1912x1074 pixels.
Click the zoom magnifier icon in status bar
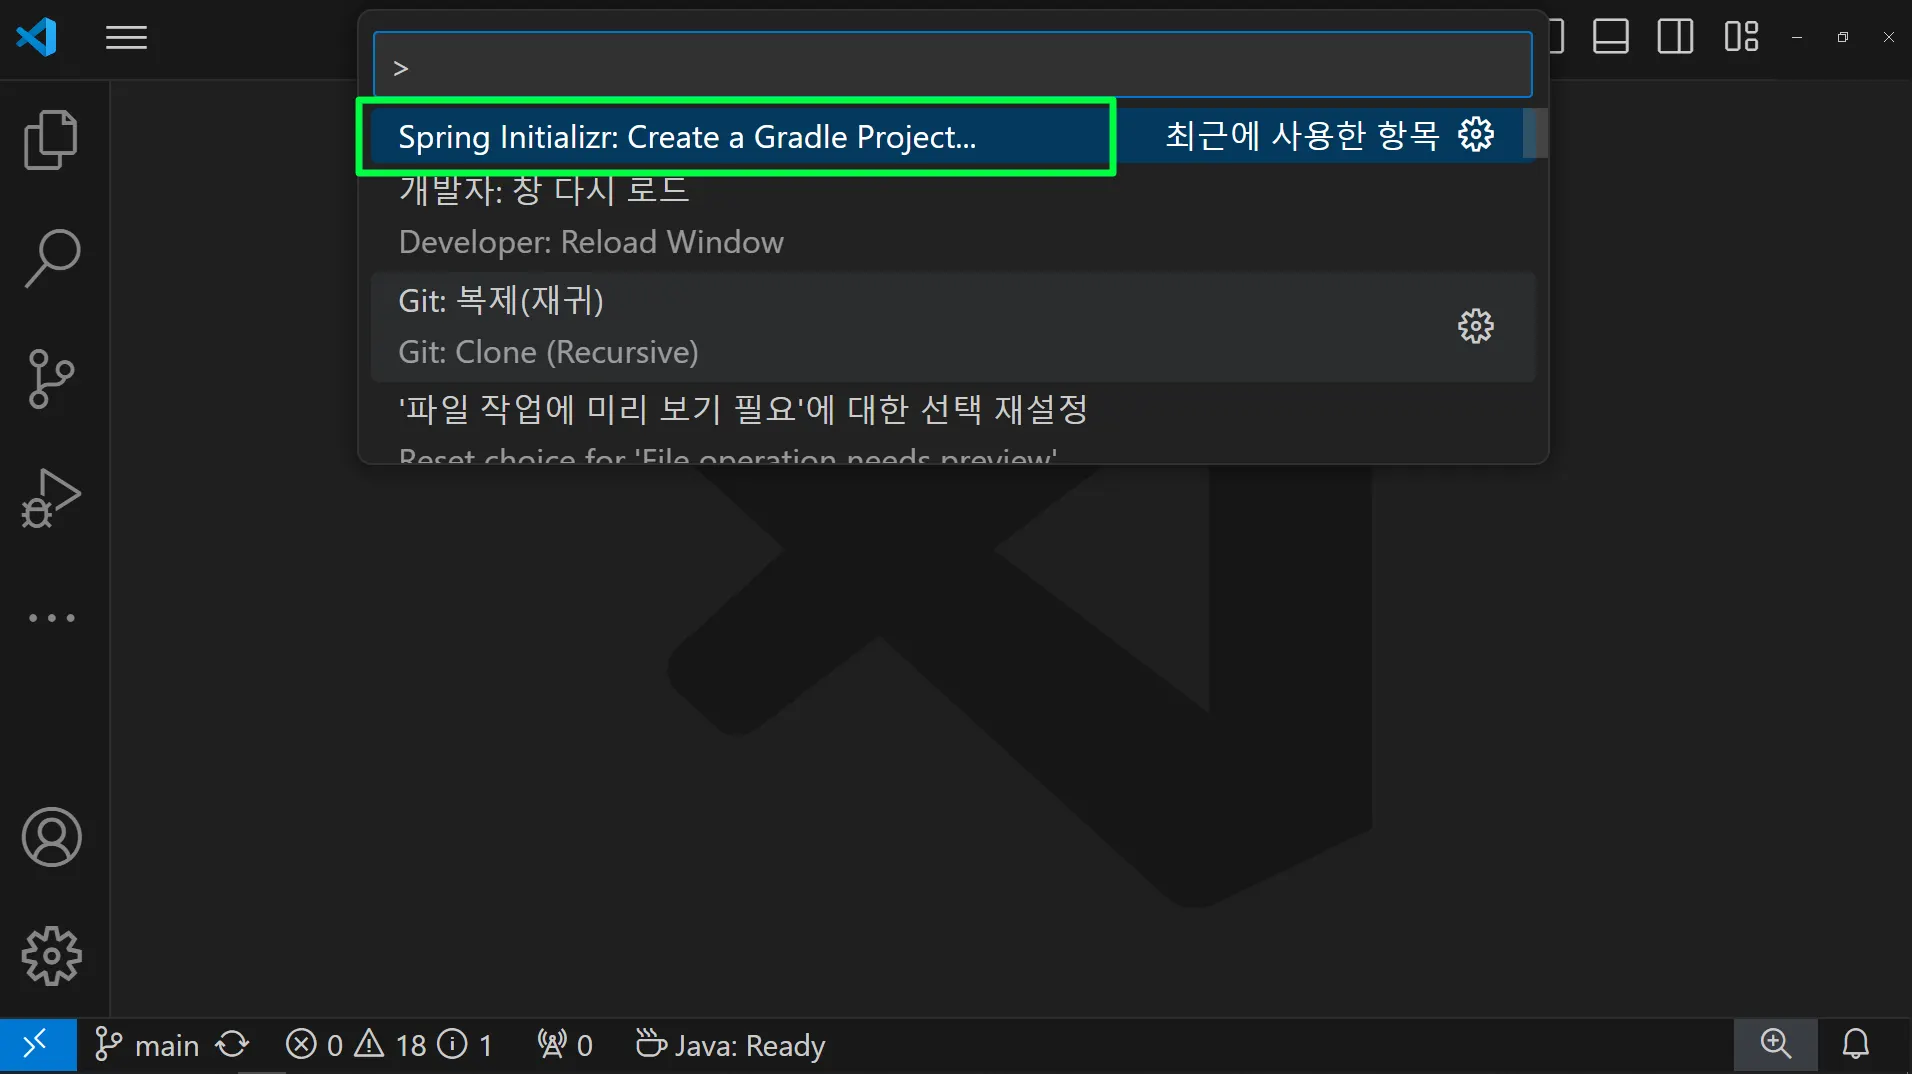click(x=1776, y=1044)
